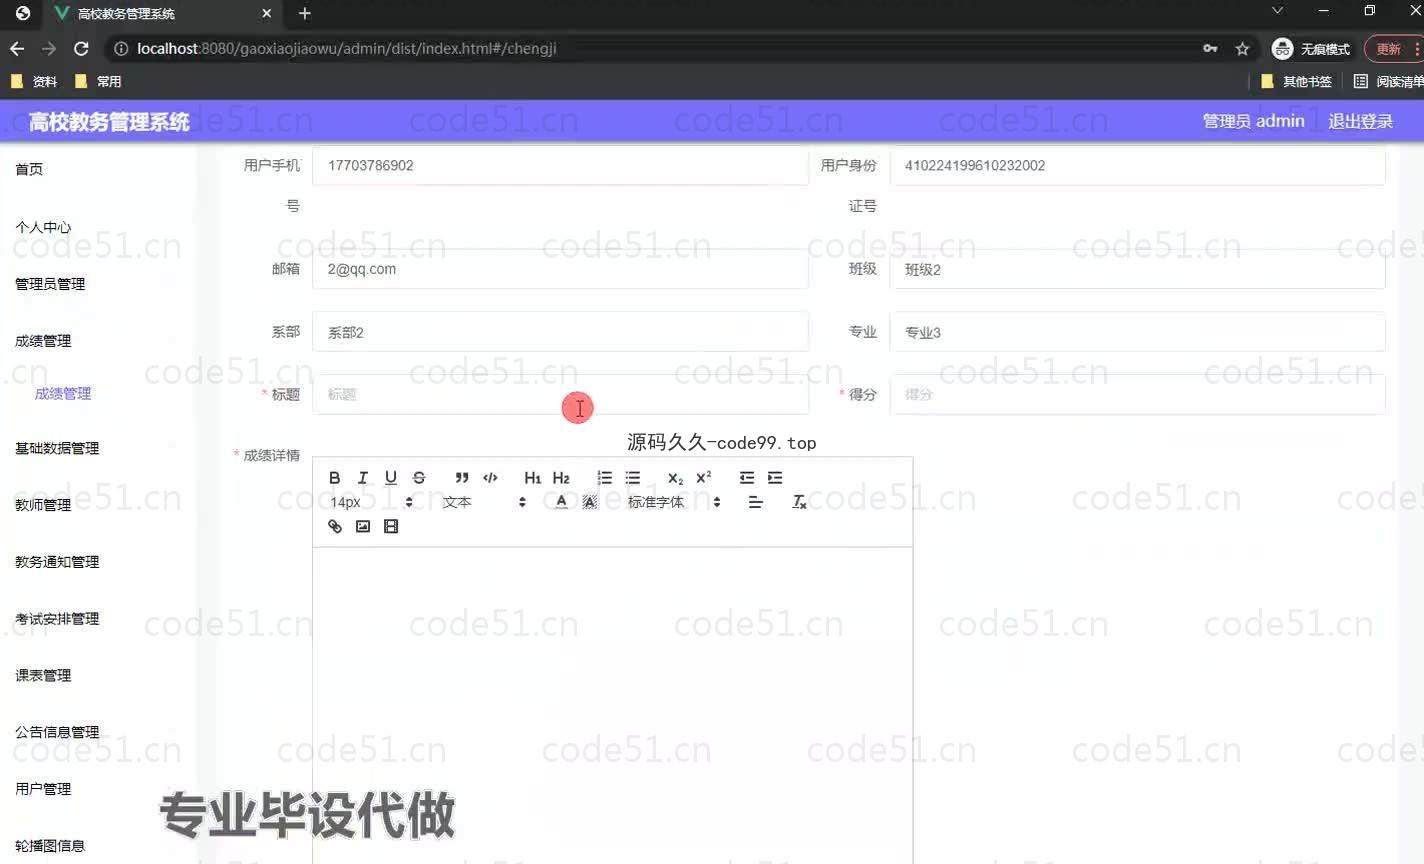The height and width of the screenshot is (864, 1424).
Task: Open new browser tab
Action: tap(305, 13)
